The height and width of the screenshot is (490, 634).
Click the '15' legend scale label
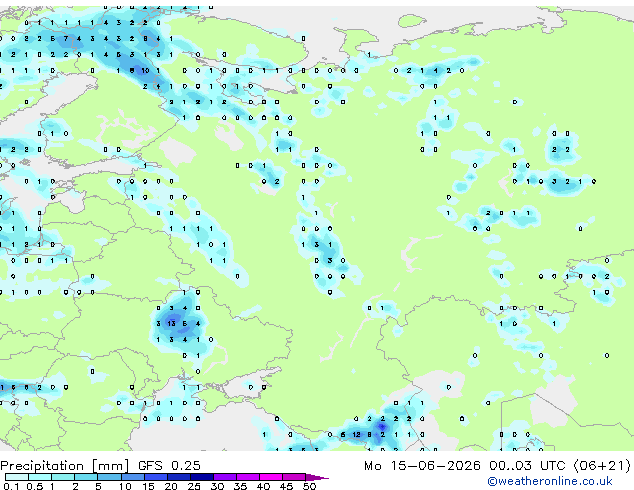coord(148,486)
